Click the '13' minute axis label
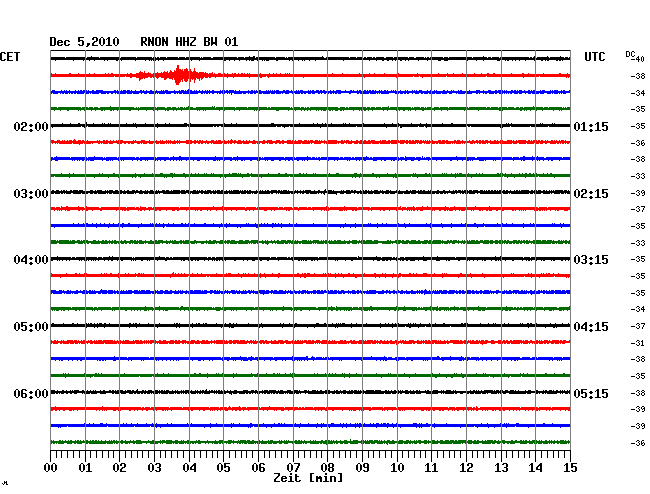 tap(501, 467)
